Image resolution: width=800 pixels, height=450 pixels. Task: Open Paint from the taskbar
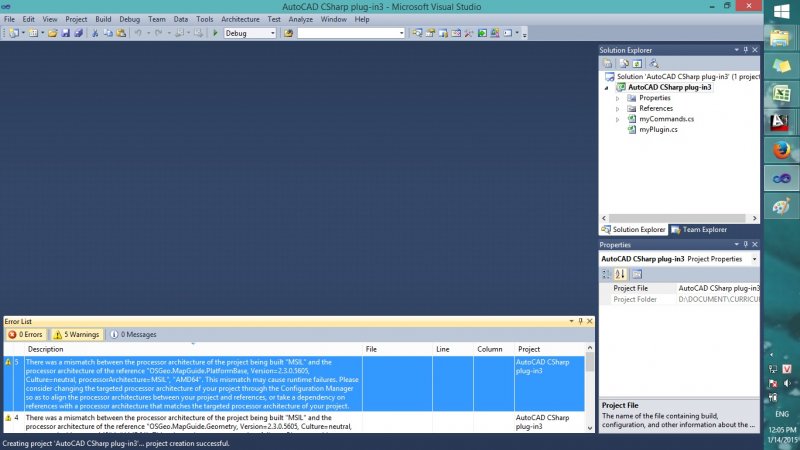tap(781, 207)
